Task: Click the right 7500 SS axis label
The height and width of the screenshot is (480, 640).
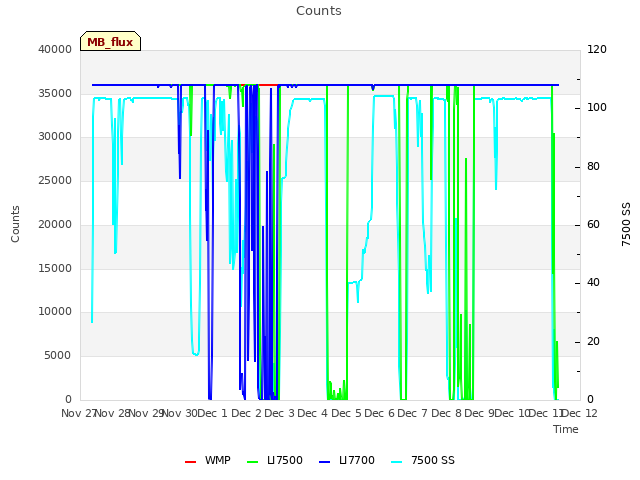Action: (x=626, y=224)
